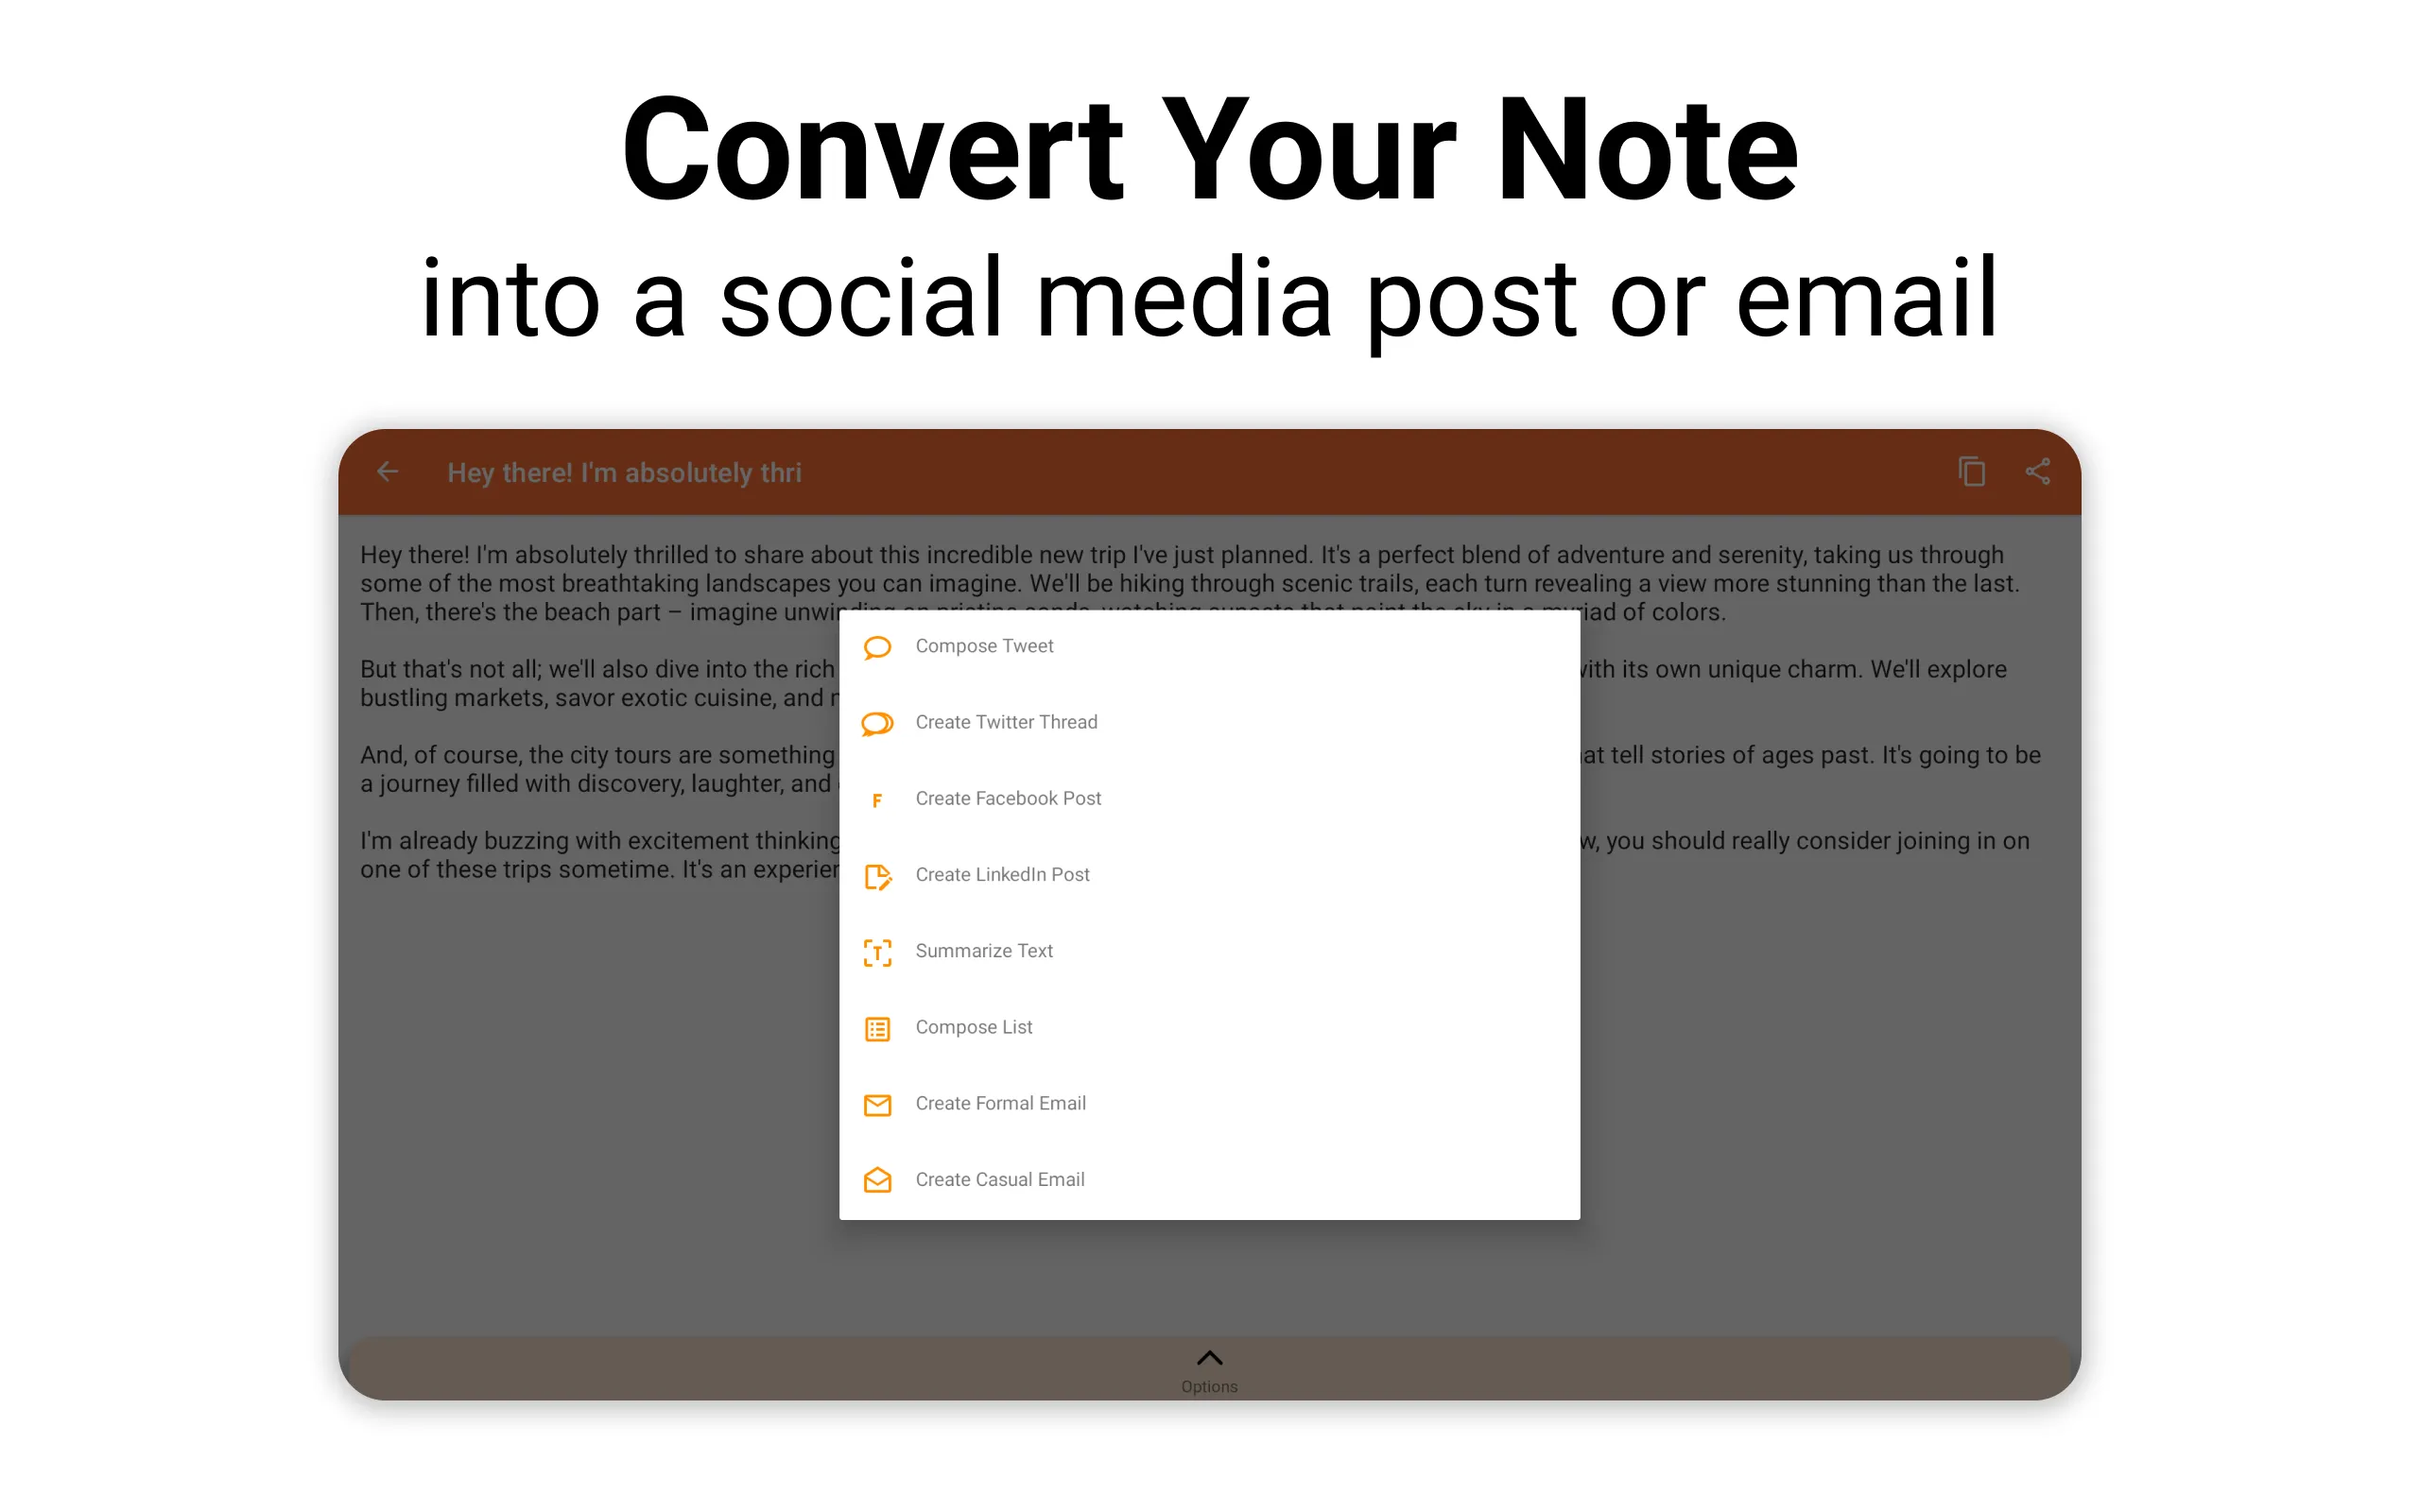Click the Create Formal Email icon
This screenshot has height=1512, width=2420.
pos(878,1103)
